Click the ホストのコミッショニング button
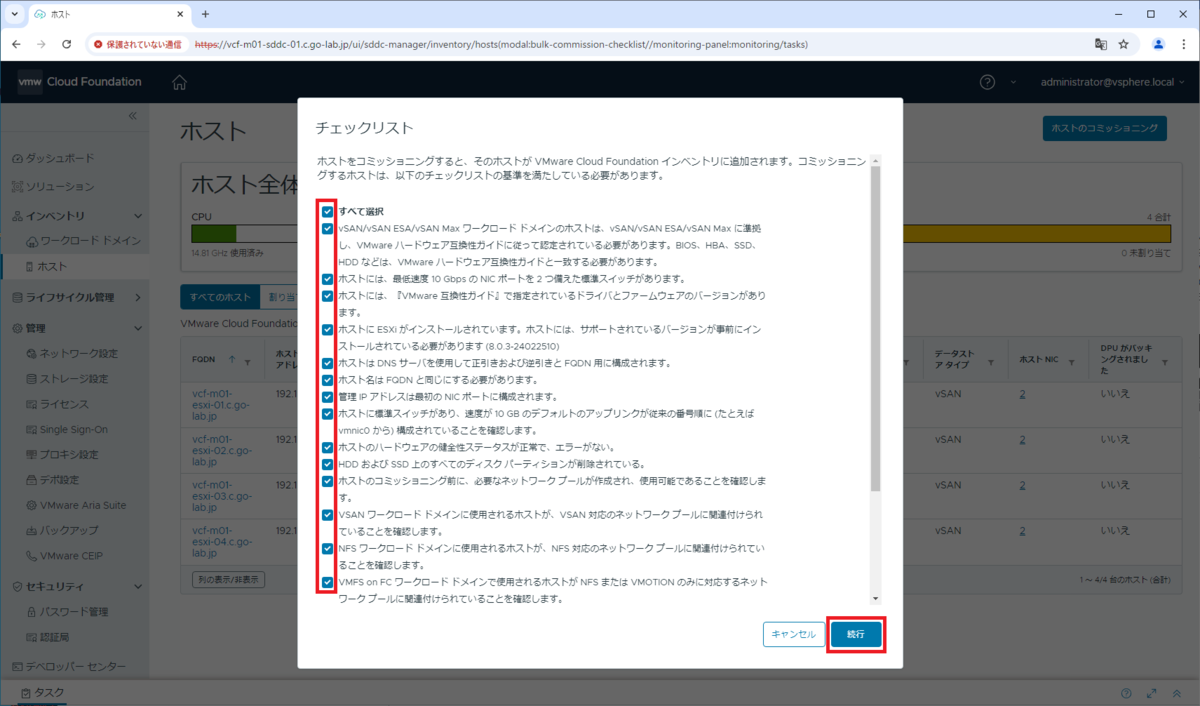Viewport: 1200px width, 706px height. coord(1104,128)
